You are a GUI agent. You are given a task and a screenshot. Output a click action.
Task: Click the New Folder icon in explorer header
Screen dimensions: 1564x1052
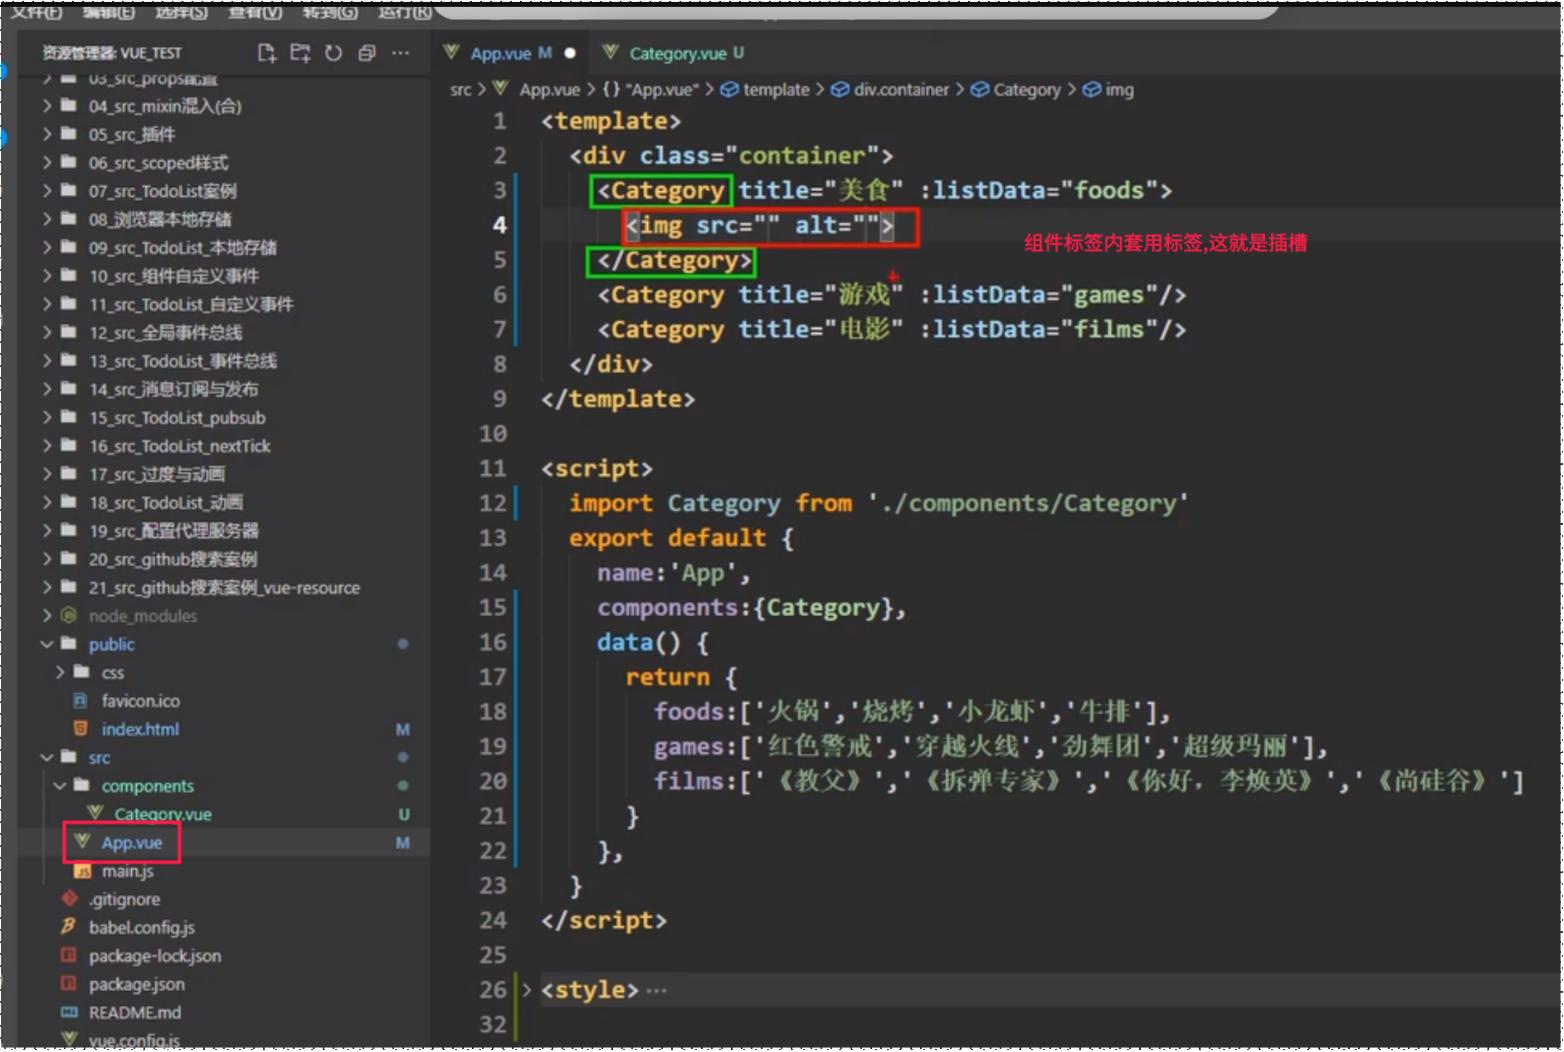tap(300, 53)
